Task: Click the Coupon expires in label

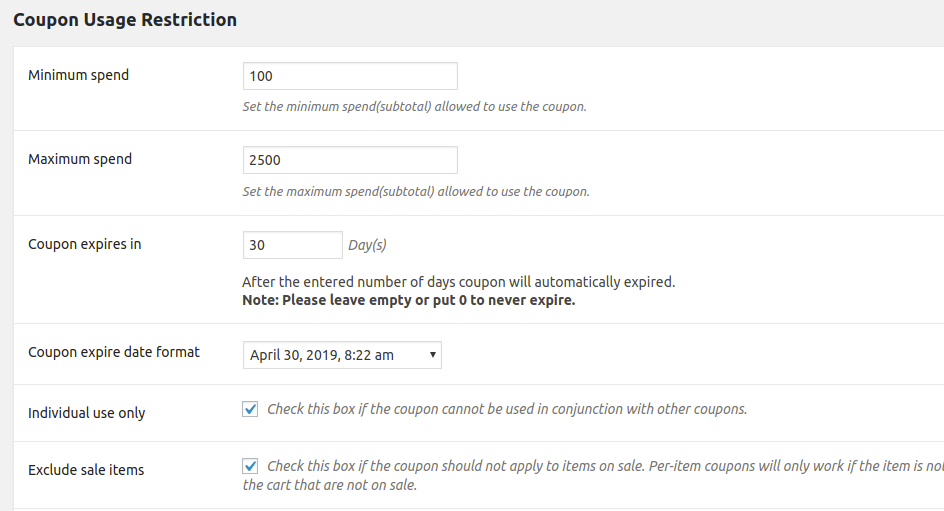Action: click(x=84, y=244)
